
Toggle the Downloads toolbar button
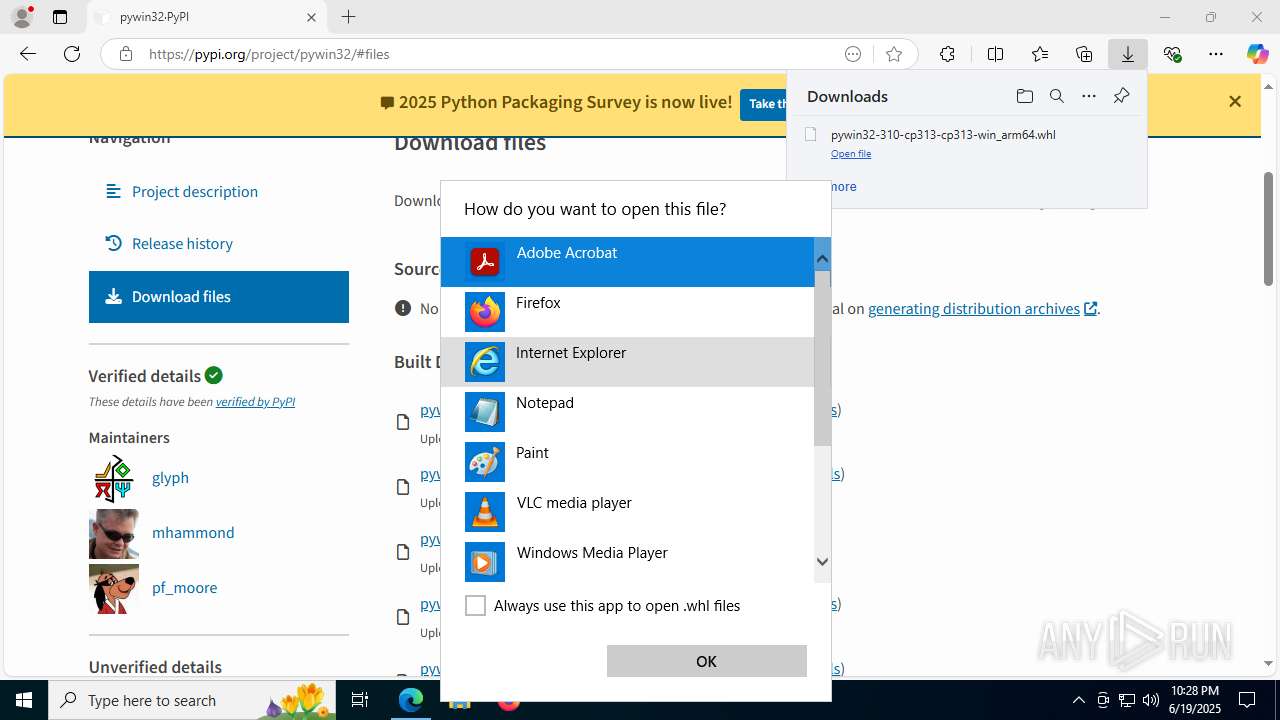pos(1128,54)
